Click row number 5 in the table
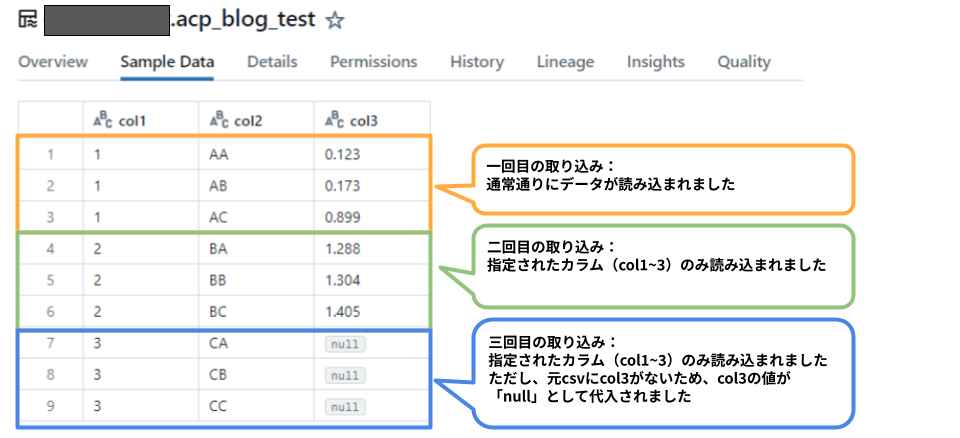The width and height of the screenshot is (960, 438). click(51, 281)
